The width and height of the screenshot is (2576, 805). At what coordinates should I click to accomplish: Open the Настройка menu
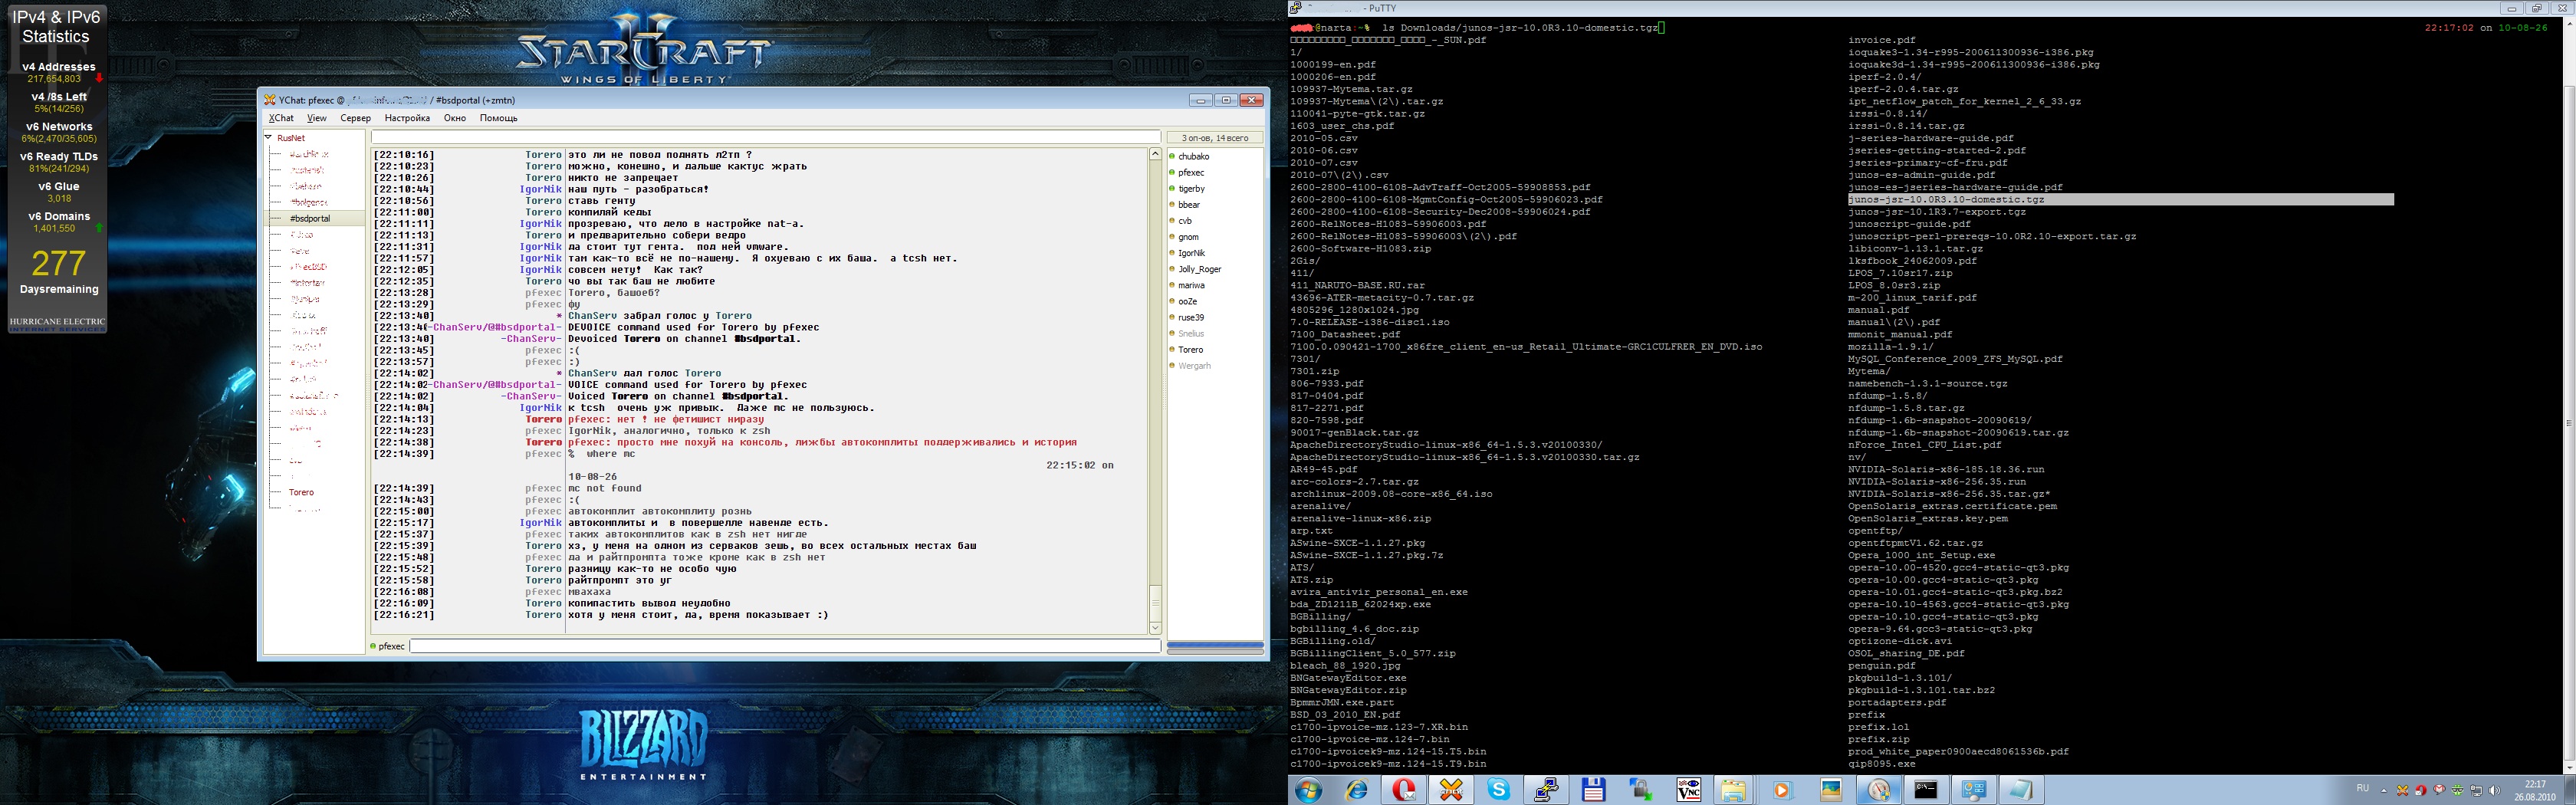pos(407,118)
